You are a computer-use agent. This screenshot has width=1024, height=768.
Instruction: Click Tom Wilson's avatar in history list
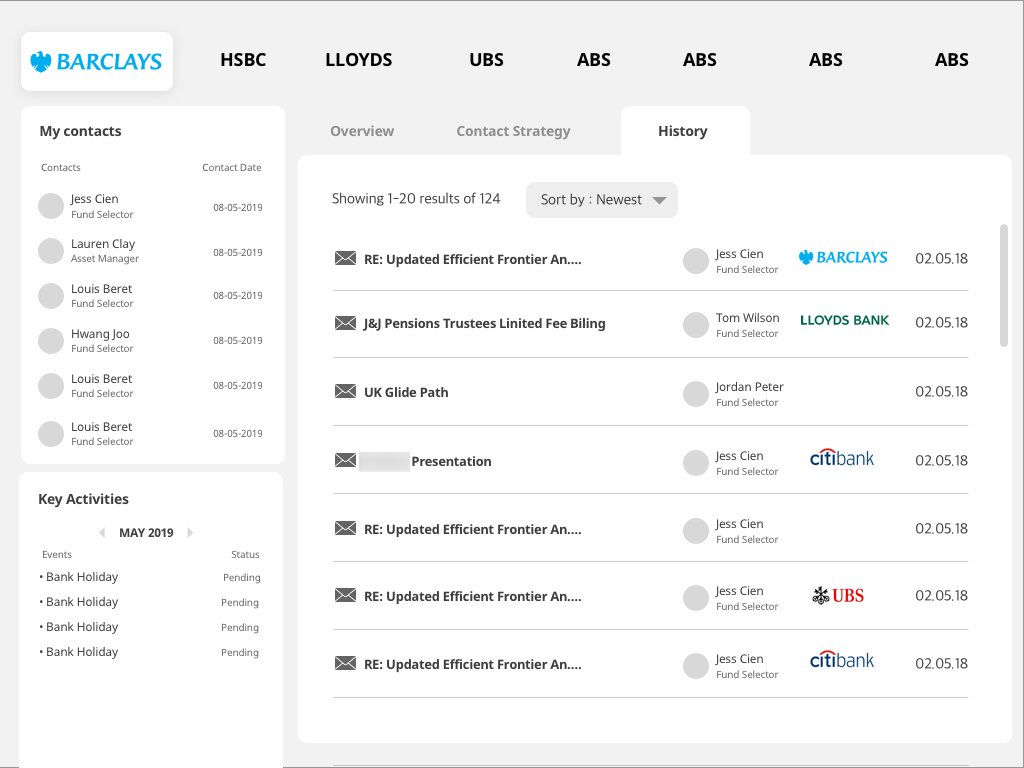tap(696, 325)
